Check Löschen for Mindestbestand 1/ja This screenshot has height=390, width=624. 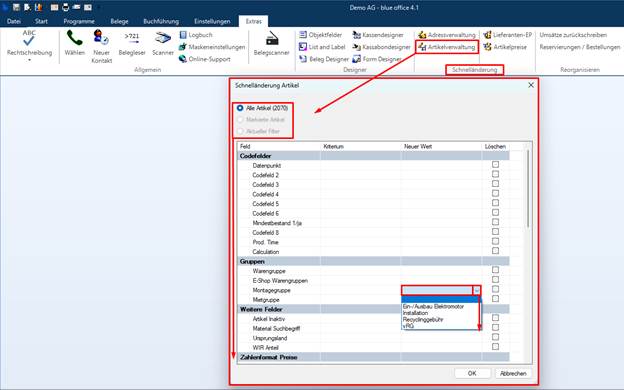pos(495,222)
